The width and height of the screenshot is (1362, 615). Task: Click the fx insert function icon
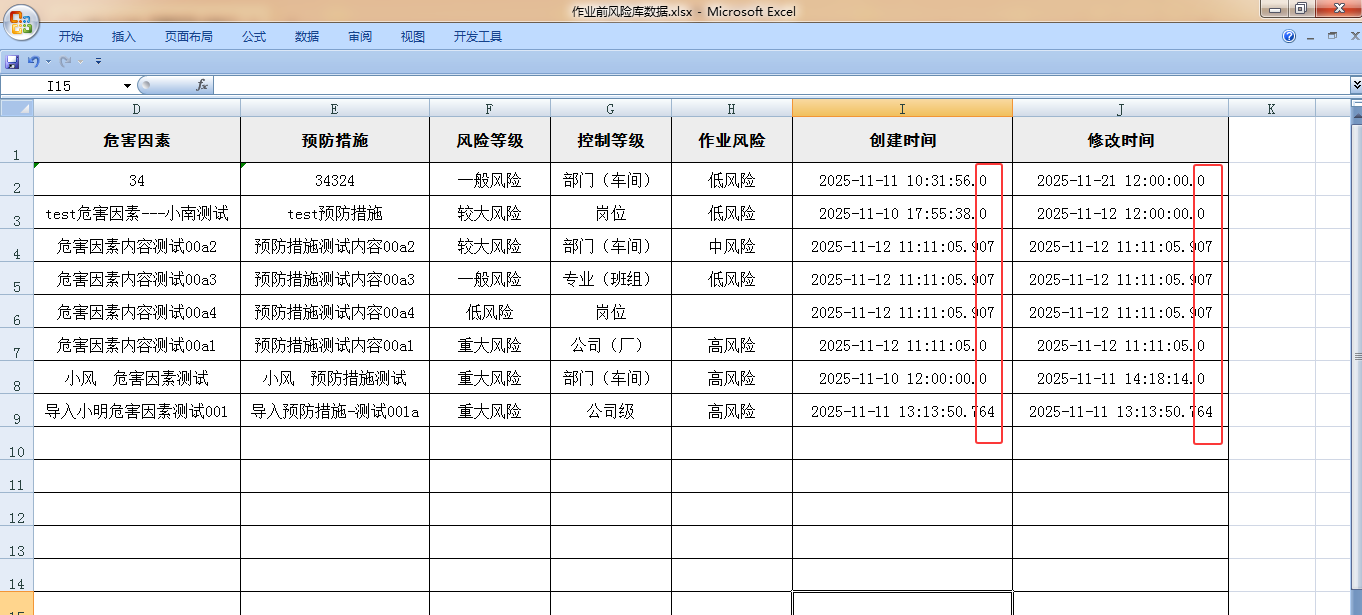pos(201,86)
